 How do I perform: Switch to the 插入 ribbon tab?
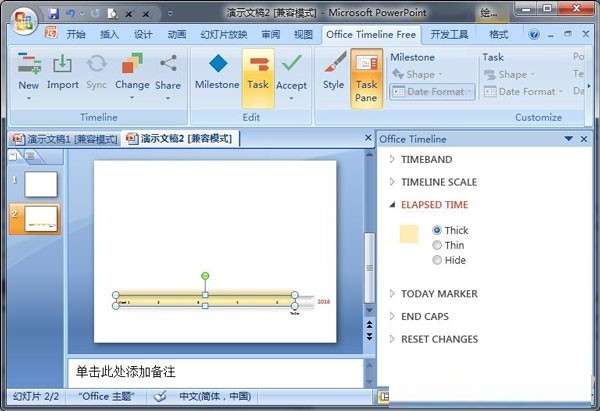tap(109, 35)
